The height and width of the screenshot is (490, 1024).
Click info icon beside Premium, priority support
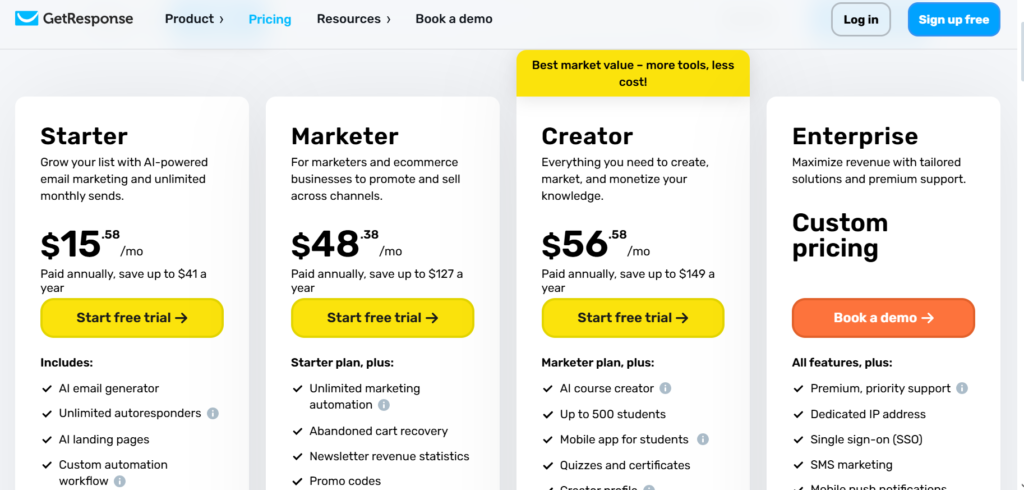click(x=962, y=388)
